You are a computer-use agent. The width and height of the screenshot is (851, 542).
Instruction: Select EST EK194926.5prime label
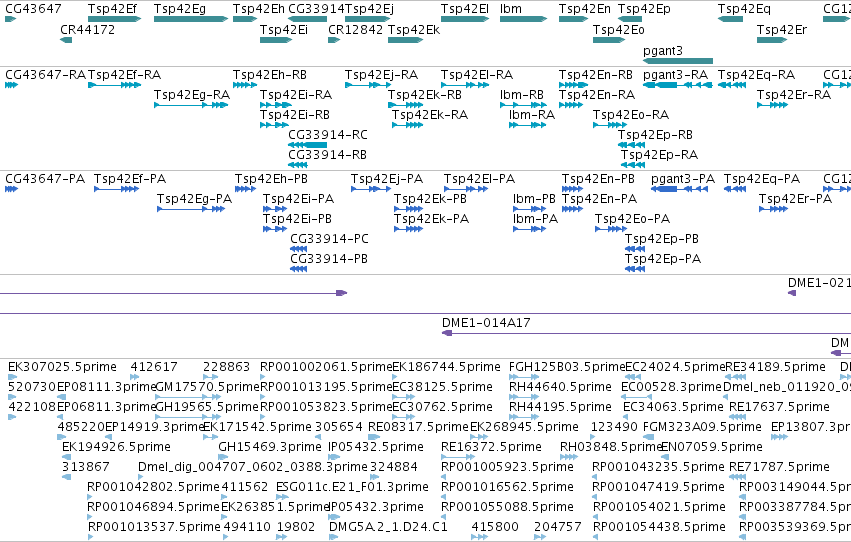[116, 447]
